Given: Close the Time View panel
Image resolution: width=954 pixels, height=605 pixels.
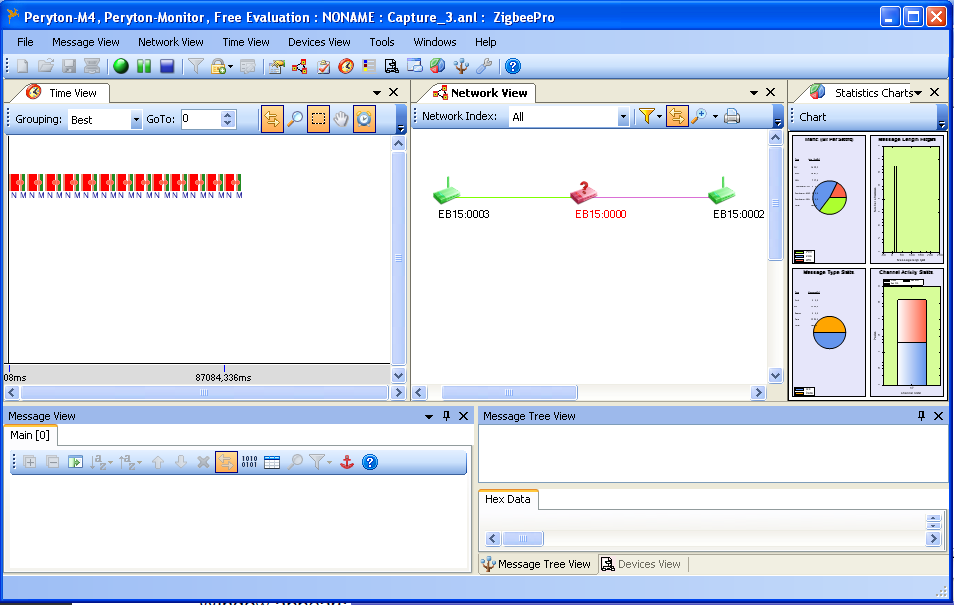Looking at the screenshot, I should [394, 92].
